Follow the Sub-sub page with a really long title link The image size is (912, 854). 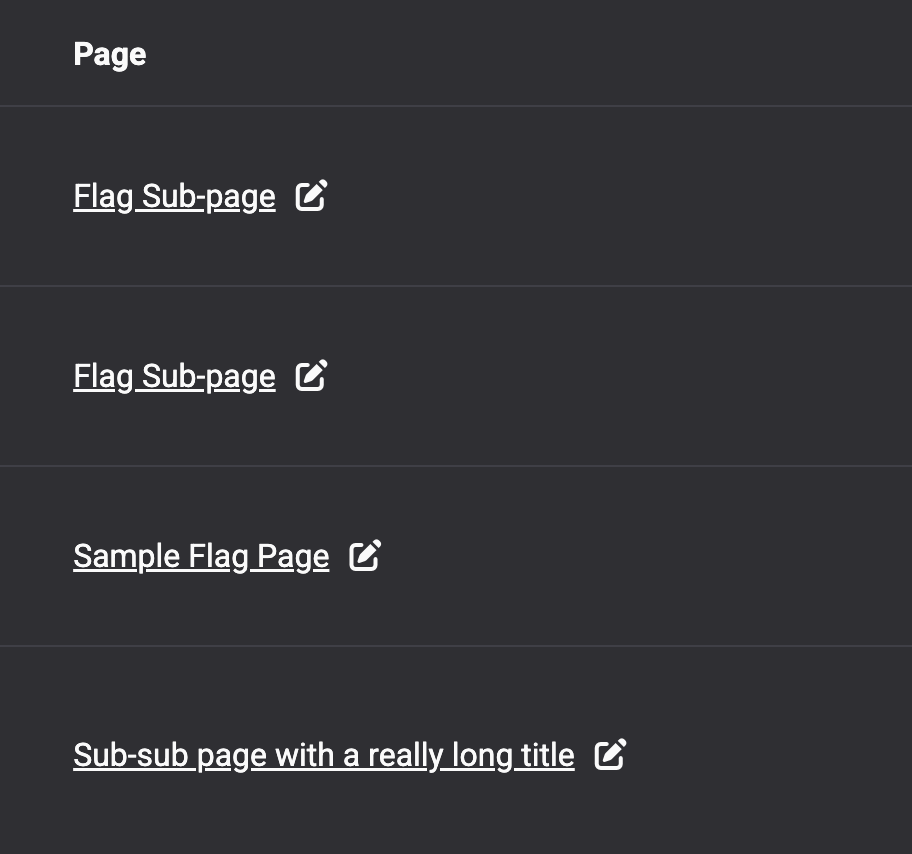pos(324,755)
